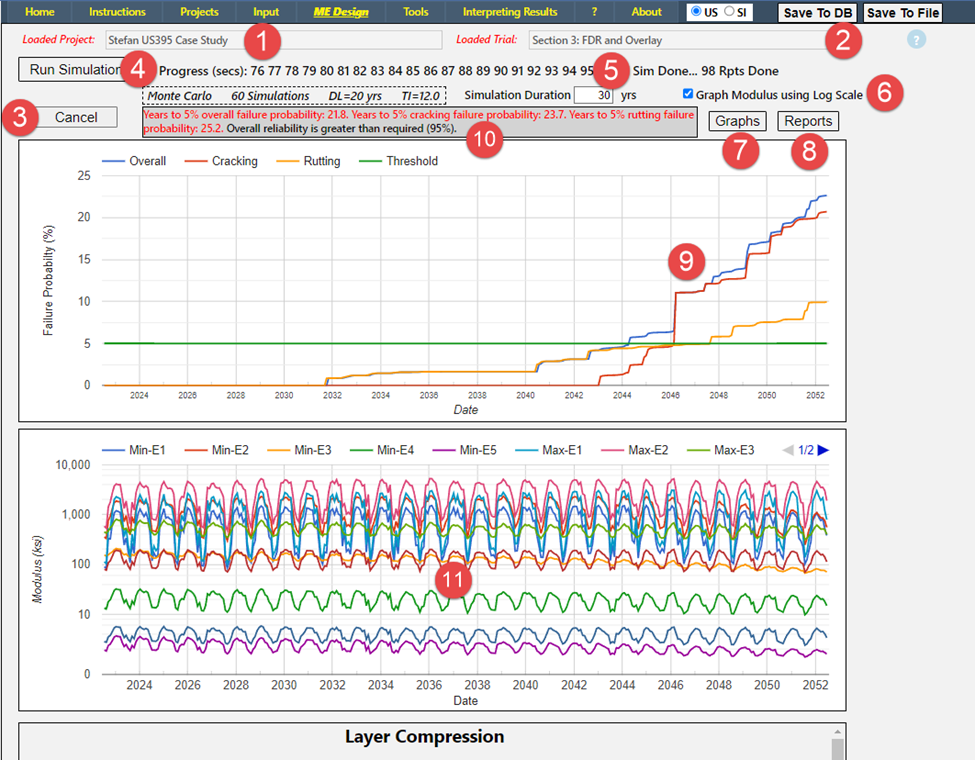
Task: Open the Interpreting Results menu
Action: point(510,12)
